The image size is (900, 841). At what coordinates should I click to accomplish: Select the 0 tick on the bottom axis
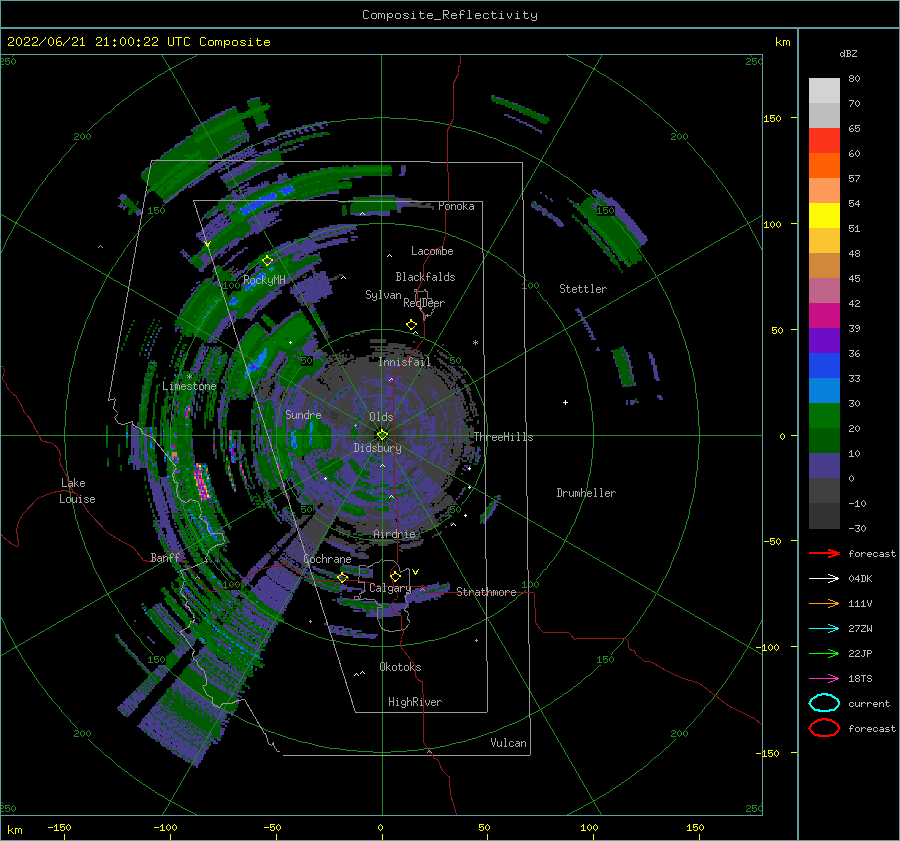pos(380,827)
